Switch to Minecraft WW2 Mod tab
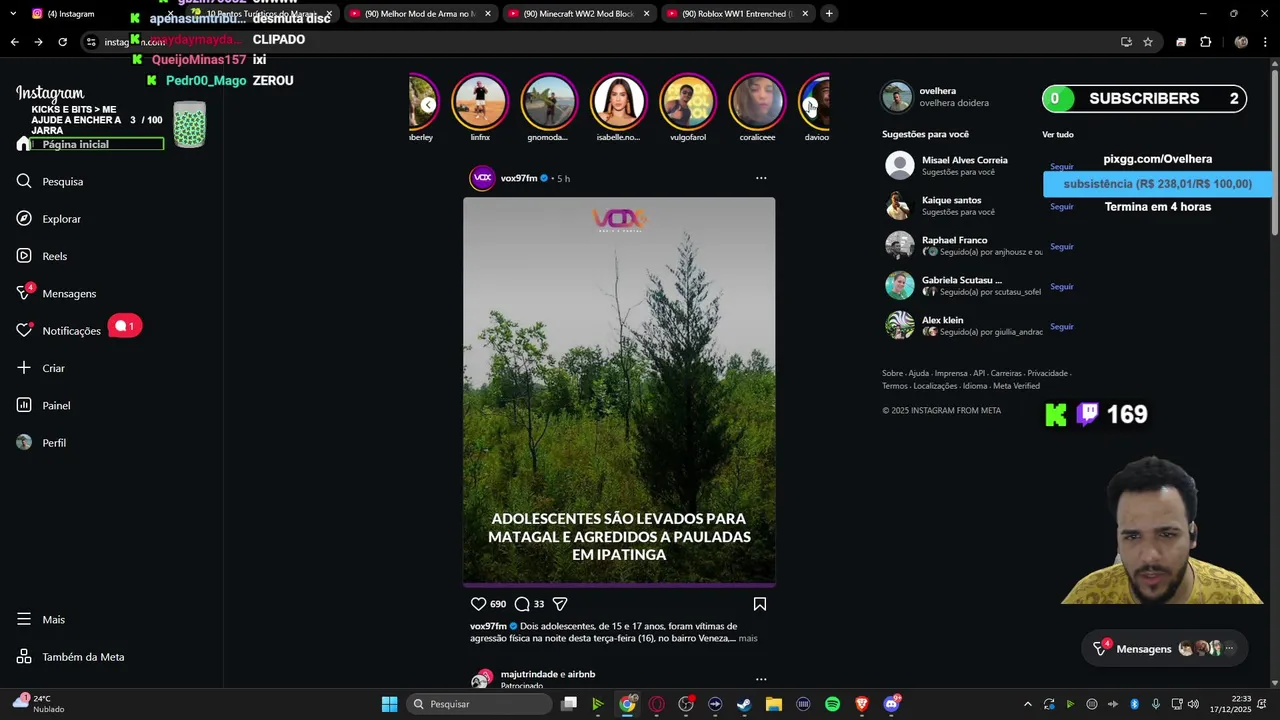The image size is (1280, 720). click(x=580, y=14)
